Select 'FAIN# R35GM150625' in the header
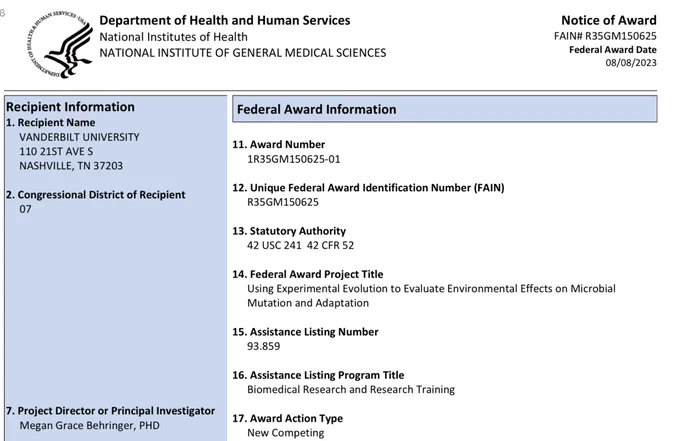680x441 pixels. (x=605, y=36)
